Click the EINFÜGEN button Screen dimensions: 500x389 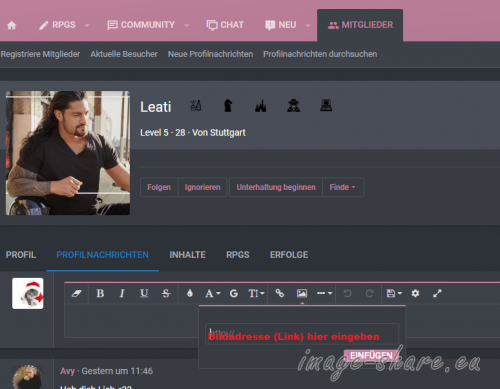(371, 356)
